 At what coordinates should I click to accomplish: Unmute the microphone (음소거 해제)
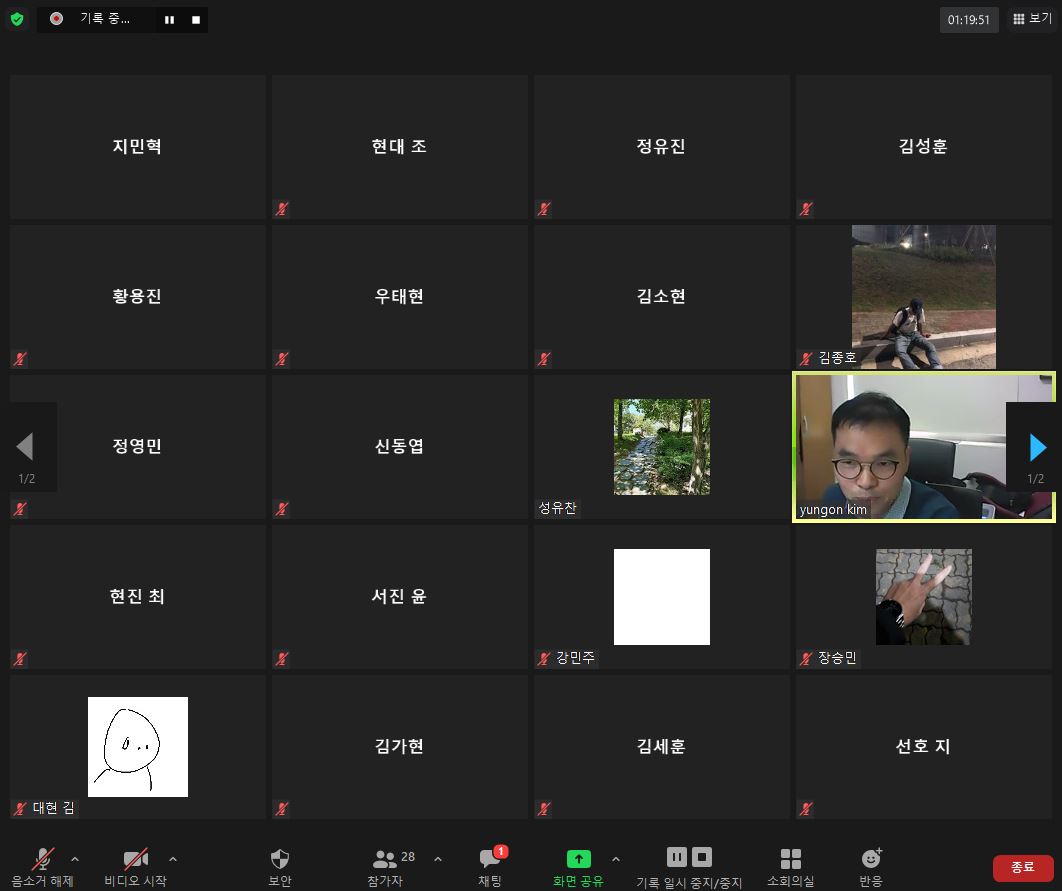(x=43, y=867)
